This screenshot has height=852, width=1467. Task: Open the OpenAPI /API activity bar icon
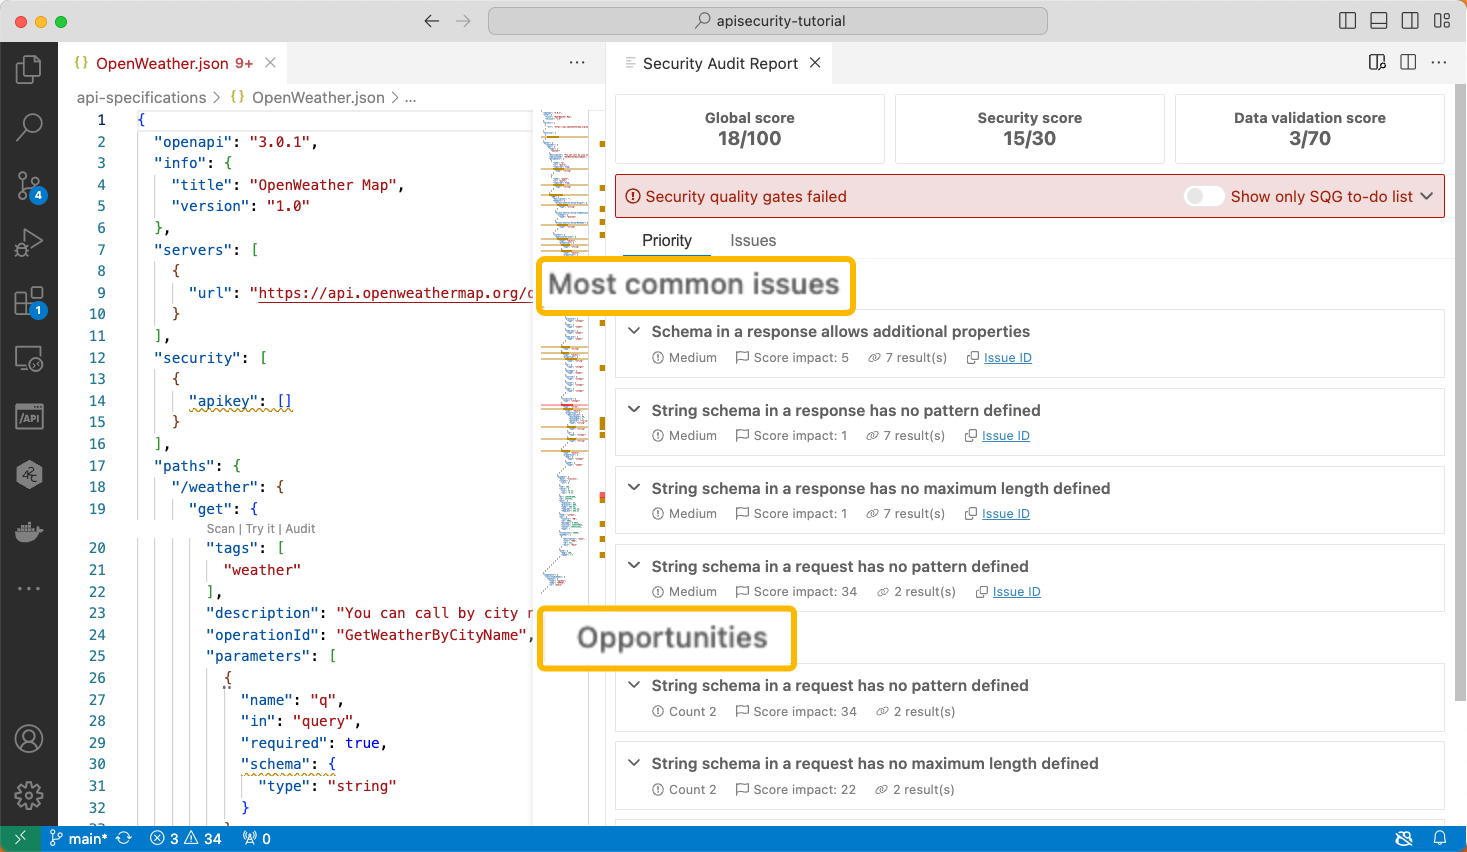point(29,417)
